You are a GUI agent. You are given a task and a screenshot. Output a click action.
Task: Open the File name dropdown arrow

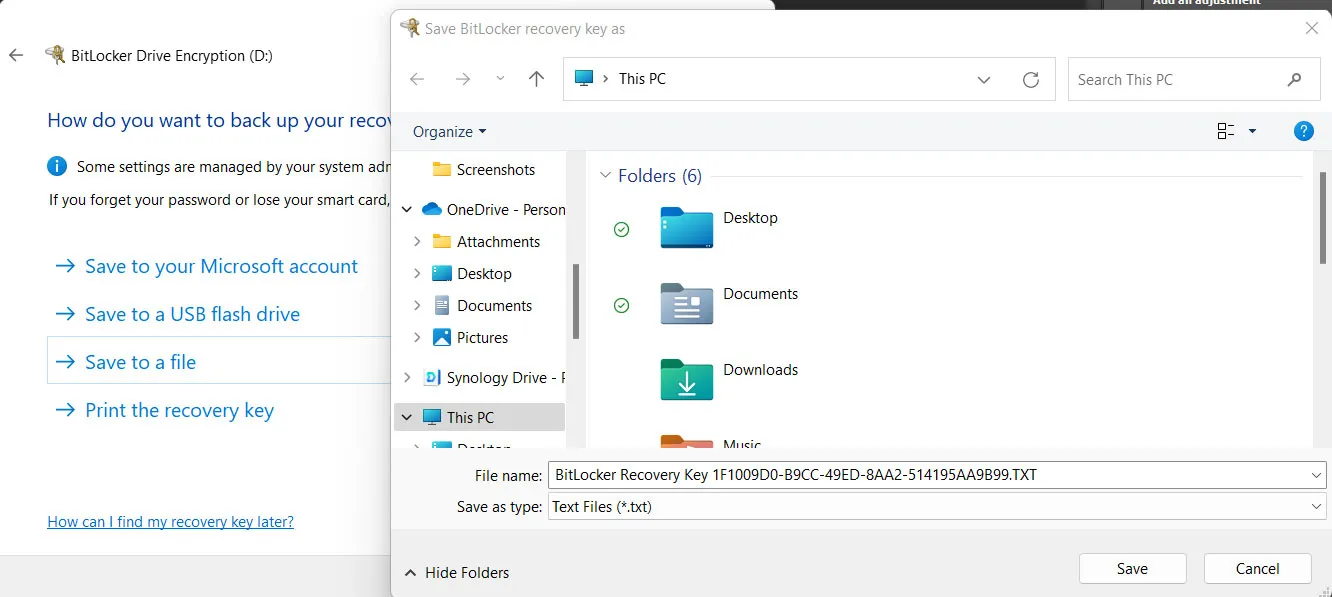click(x=1316, y=475)
